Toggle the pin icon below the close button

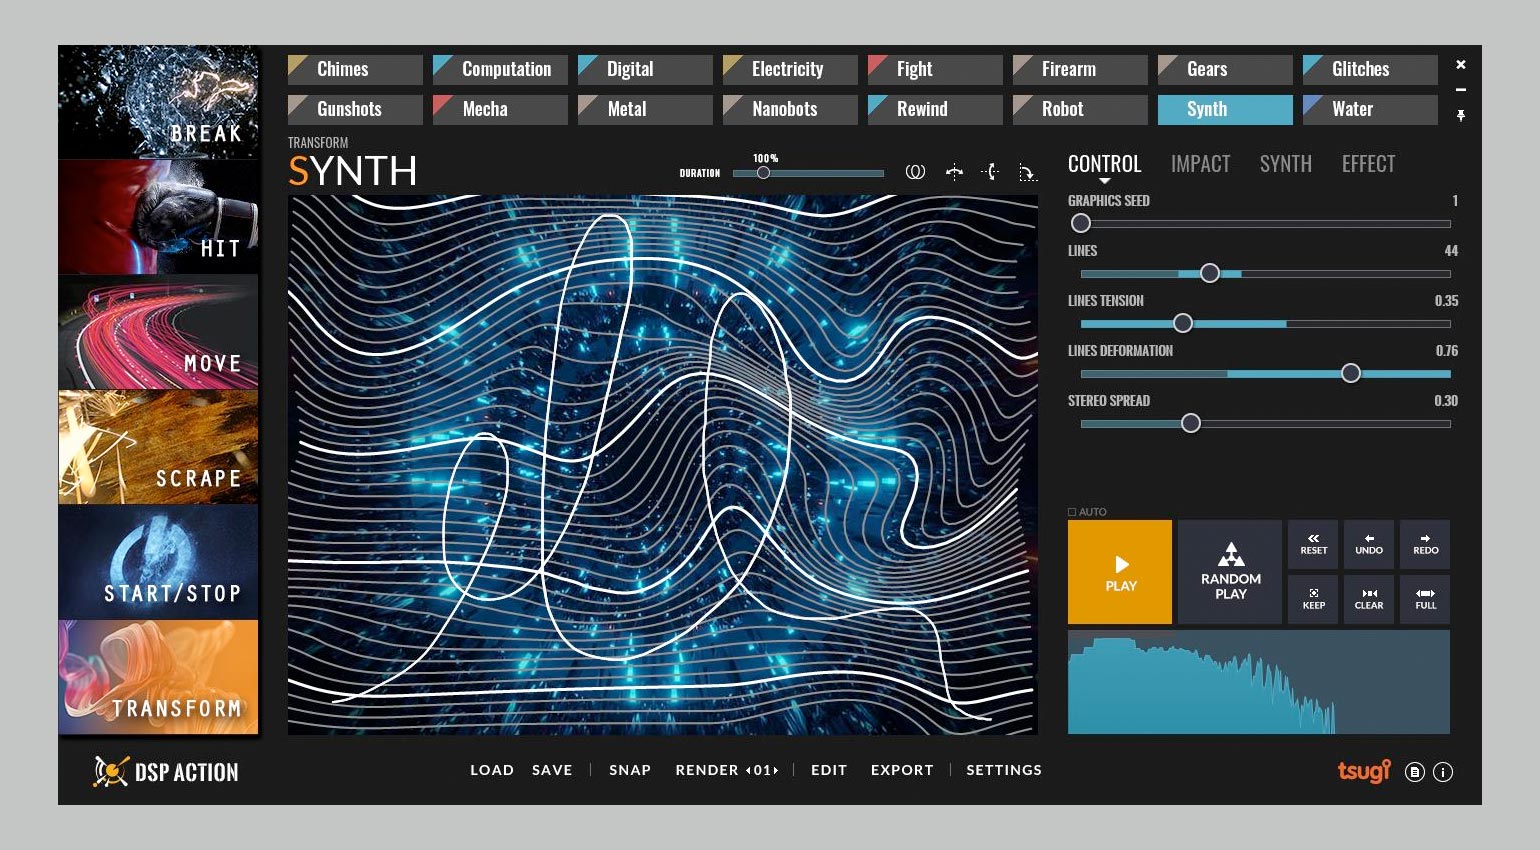[x=1461, y=115]
